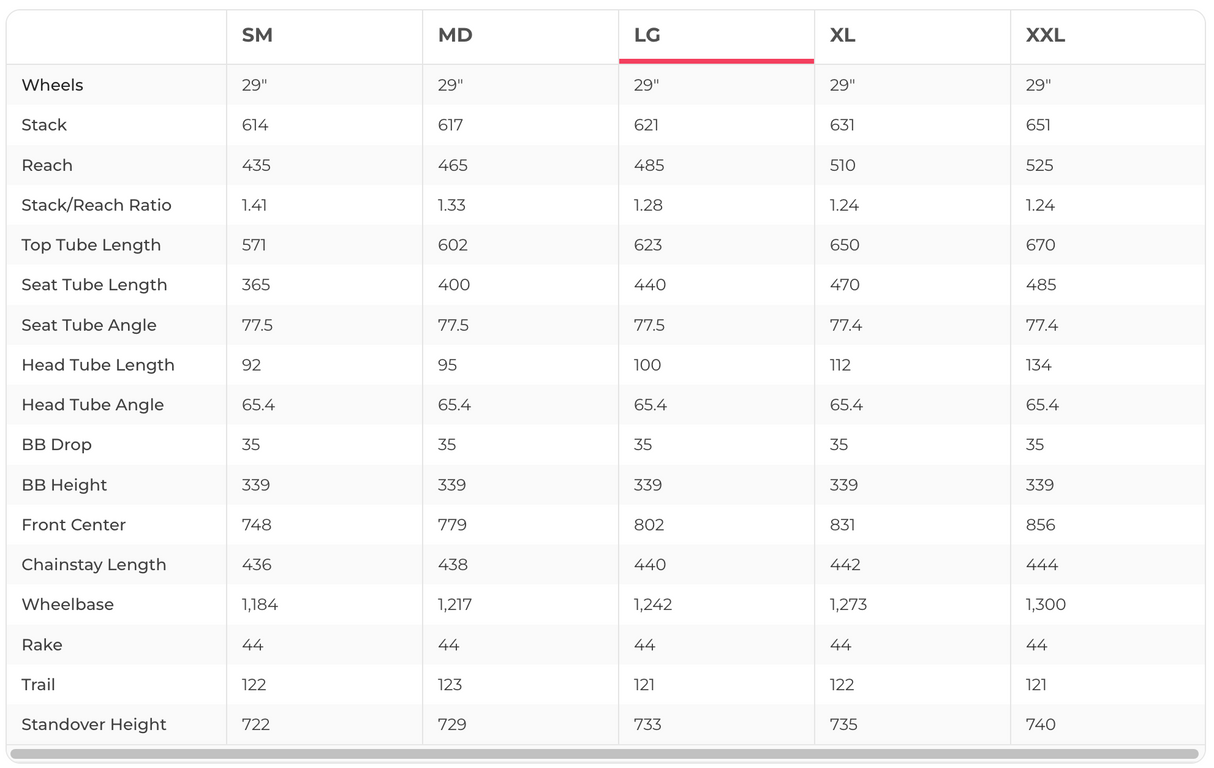Image resolution: width=1214 pixels, height=768 pixels.
Task: Click the MD Front Center value 779
Action: click(453, 525)
